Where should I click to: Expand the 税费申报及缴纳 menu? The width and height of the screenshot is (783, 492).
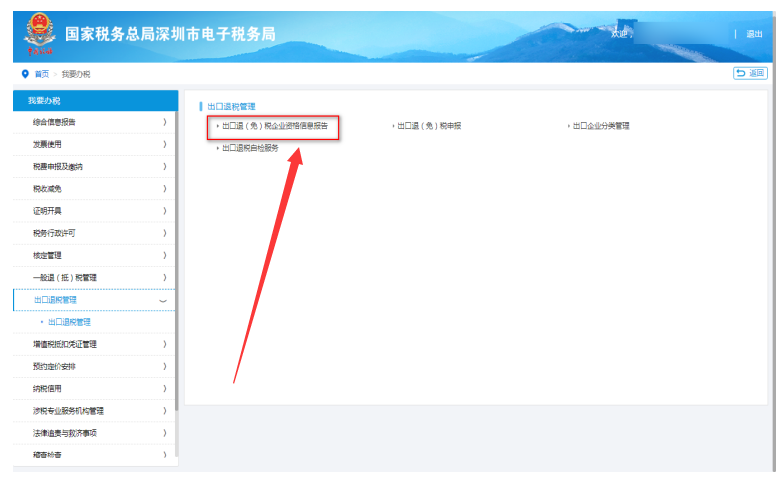[95, 166]
